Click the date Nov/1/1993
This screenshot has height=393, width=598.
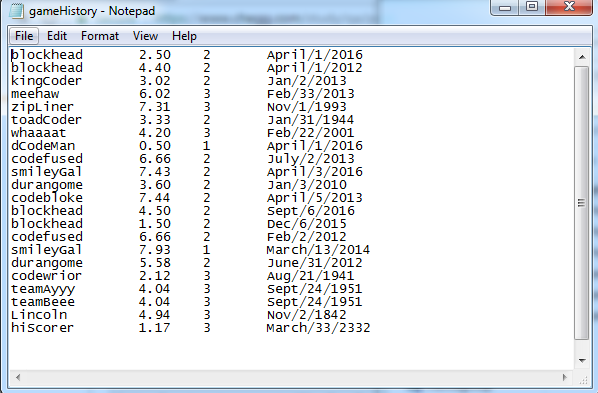tap(307, 107)
